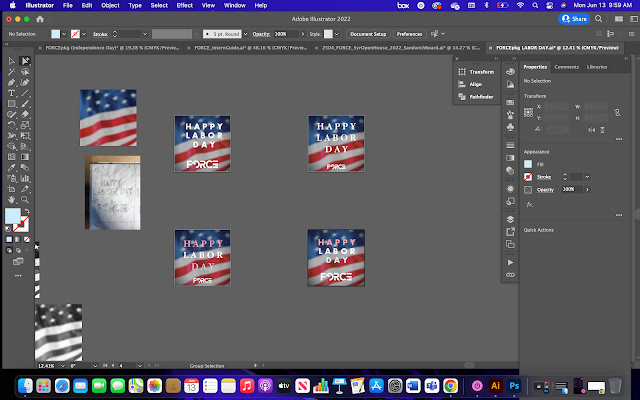The height and width of the screenshot is (400, 640).
Task: Toggle constrain width and height proportions
Action: (x=617, y=113)
